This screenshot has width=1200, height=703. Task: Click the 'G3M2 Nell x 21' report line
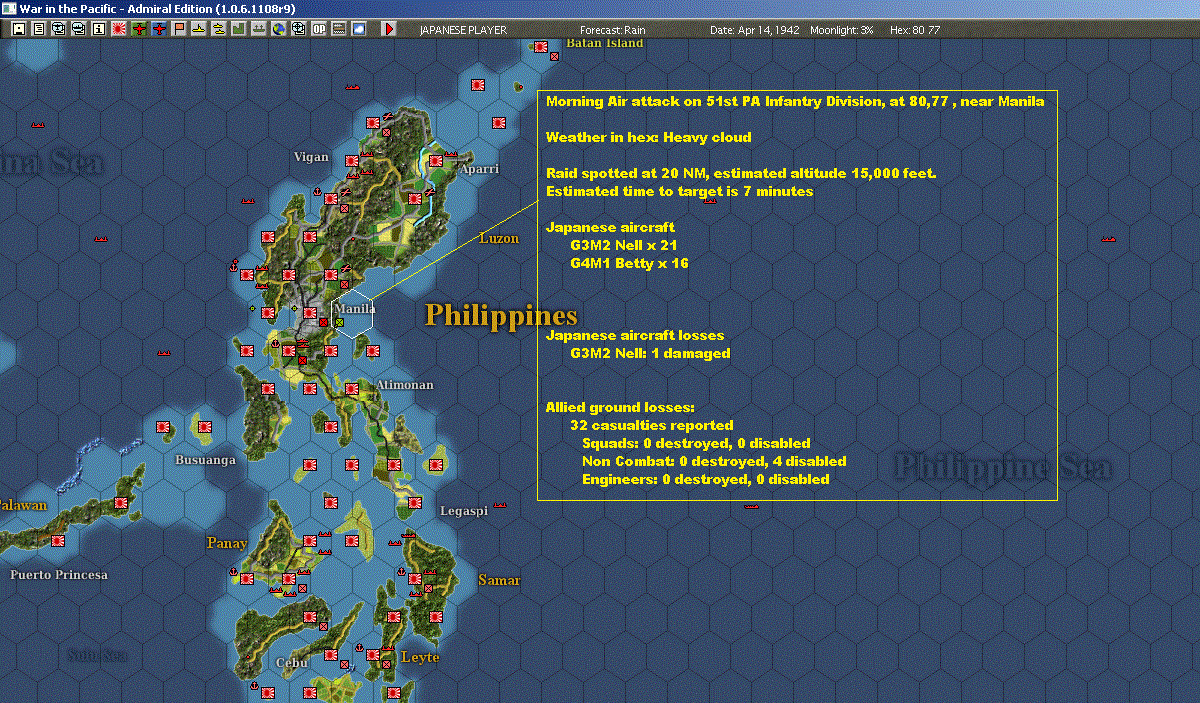(625, 245)
